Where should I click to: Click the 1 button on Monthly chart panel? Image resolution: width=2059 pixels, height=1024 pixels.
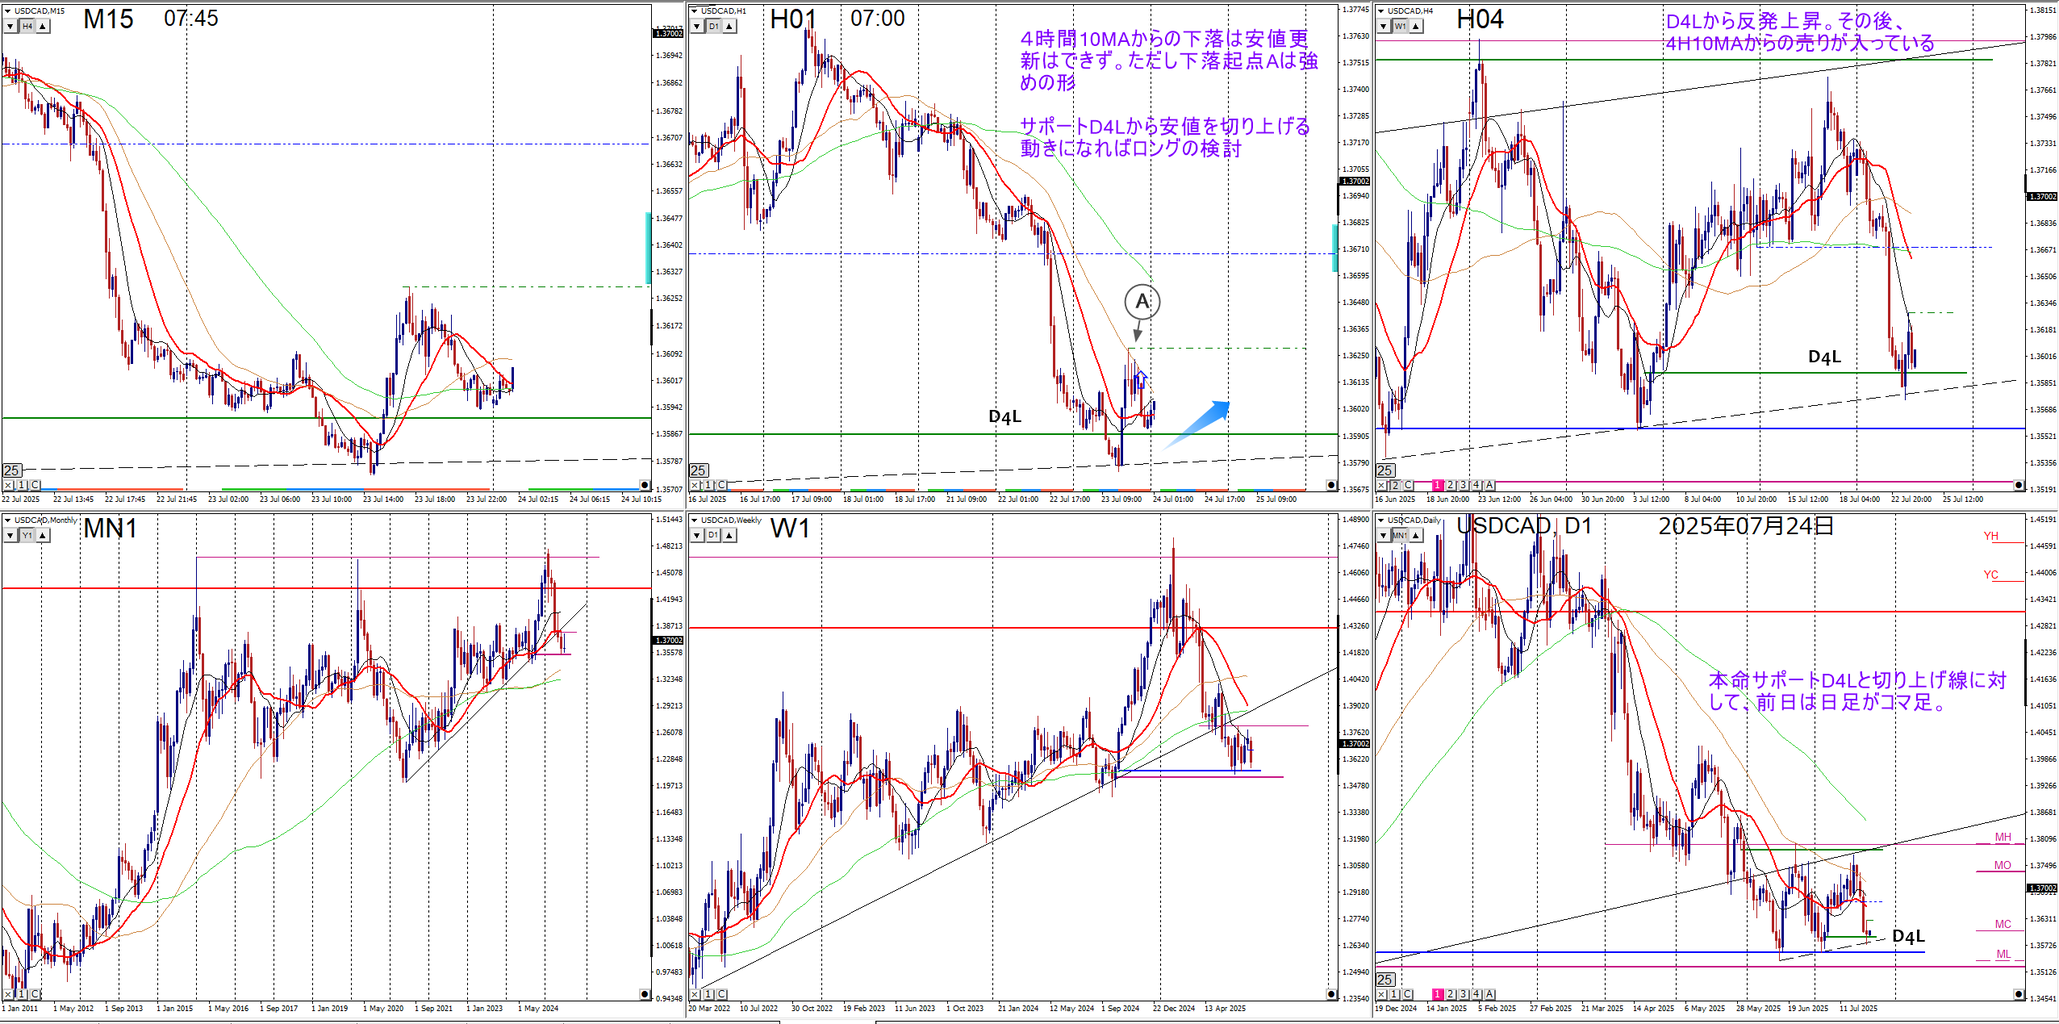pos(22,994)
